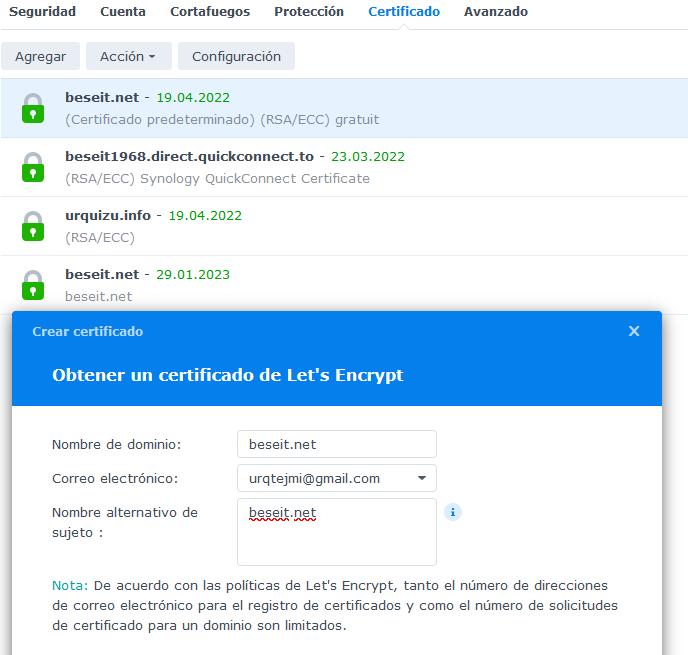
Task: Click the Configuración button
Action: pos(236,57)
